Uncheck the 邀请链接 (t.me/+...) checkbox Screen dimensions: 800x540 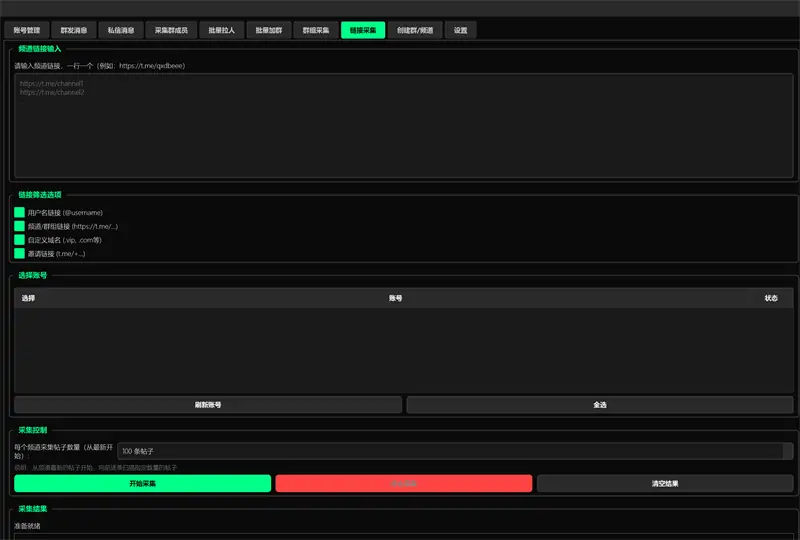[x=19, y=254]
